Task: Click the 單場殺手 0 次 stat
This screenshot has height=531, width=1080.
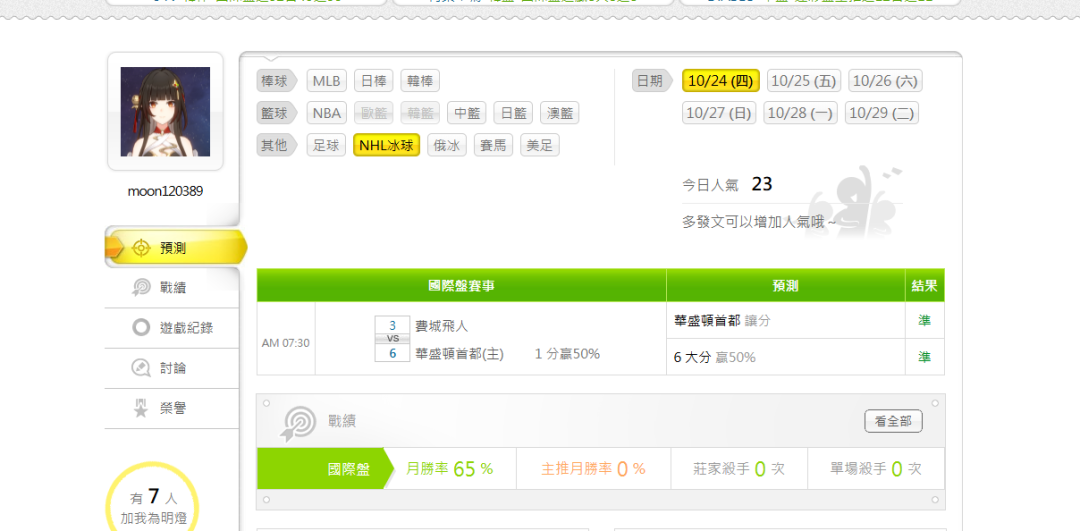Action: point(875,469)
